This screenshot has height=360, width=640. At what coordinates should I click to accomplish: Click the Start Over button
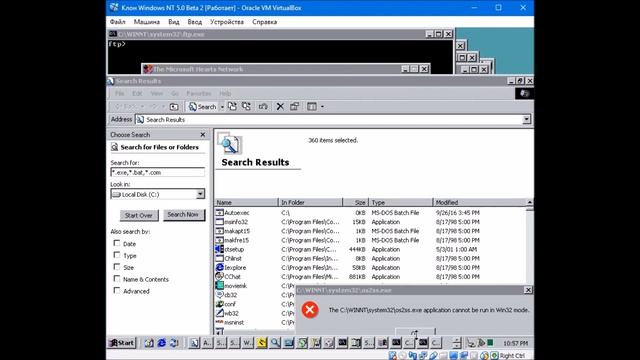click(139, 215)
